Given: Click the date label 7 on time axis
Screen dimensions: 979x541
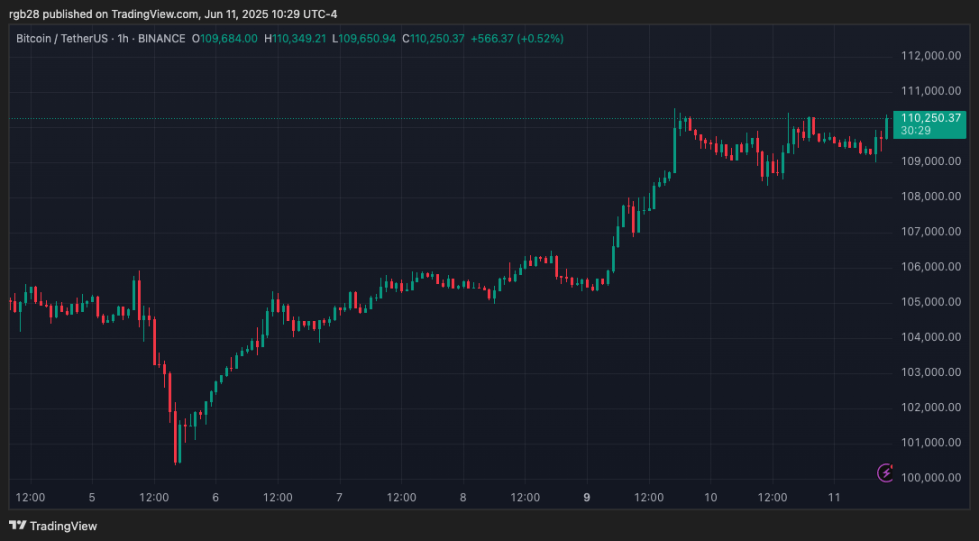Looking at the screenshot, I should (x=340, y=497).
